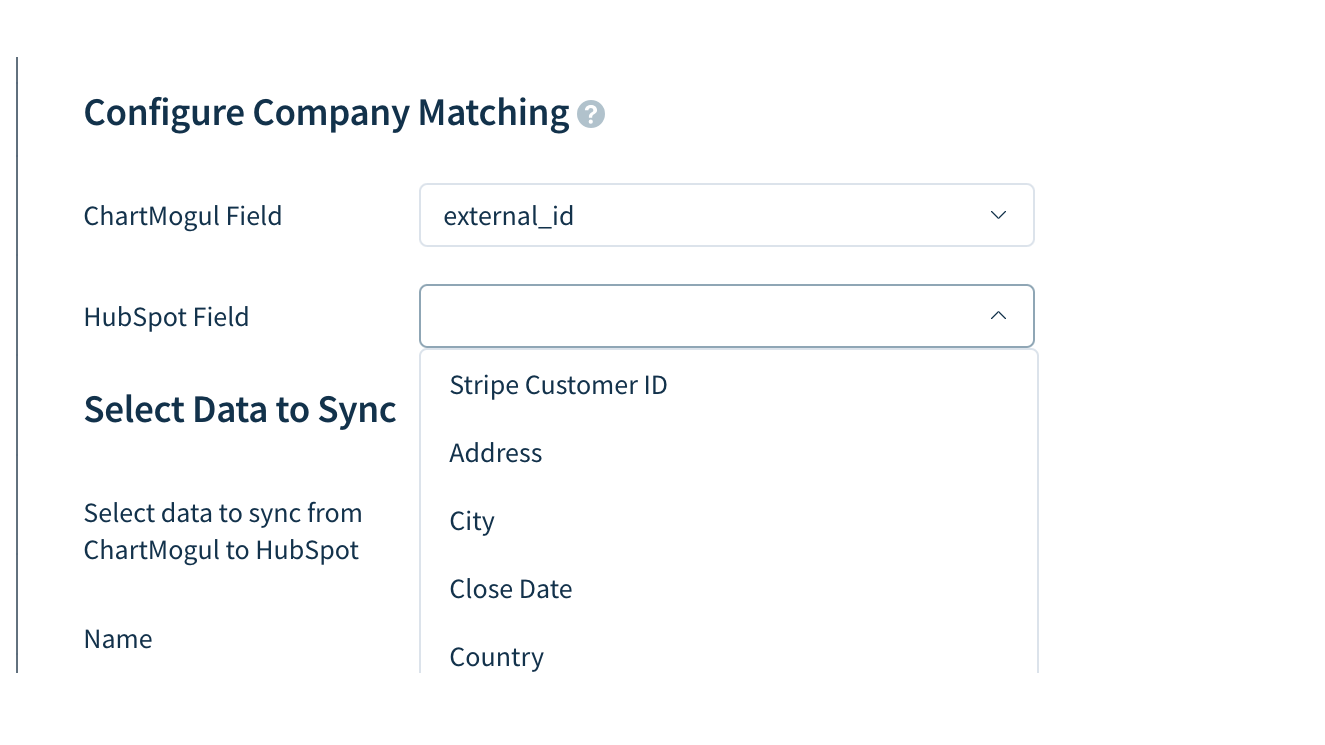Click the Select Data to Sync heading
This screenshot has width=1325, height=745.
[x=240, y=409]
